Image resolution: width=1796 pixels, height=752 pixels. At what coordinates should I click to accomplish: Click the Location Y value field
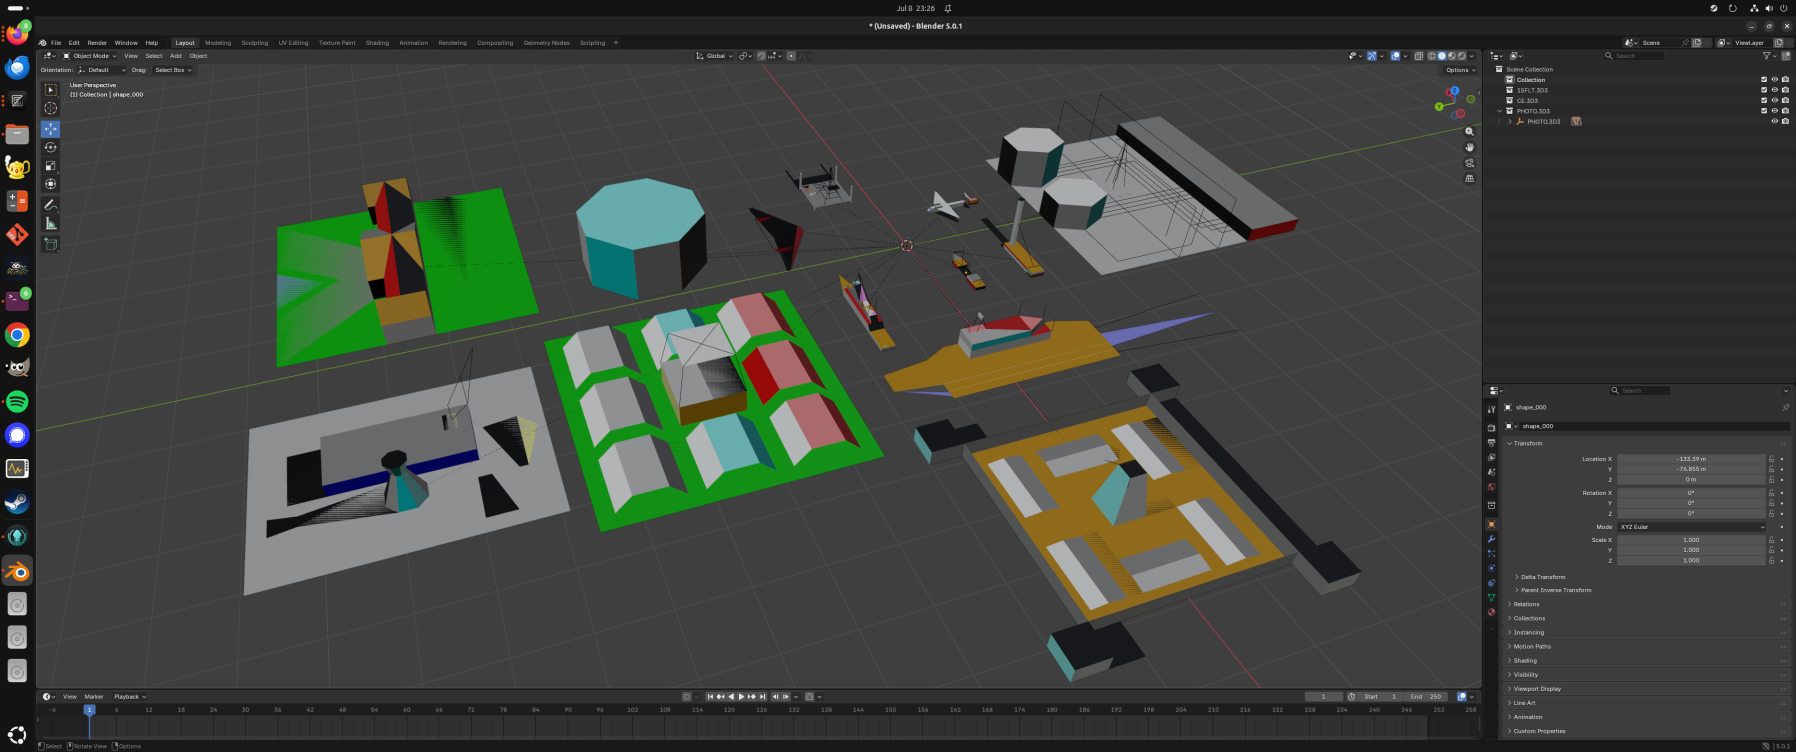coord(1692,469)
